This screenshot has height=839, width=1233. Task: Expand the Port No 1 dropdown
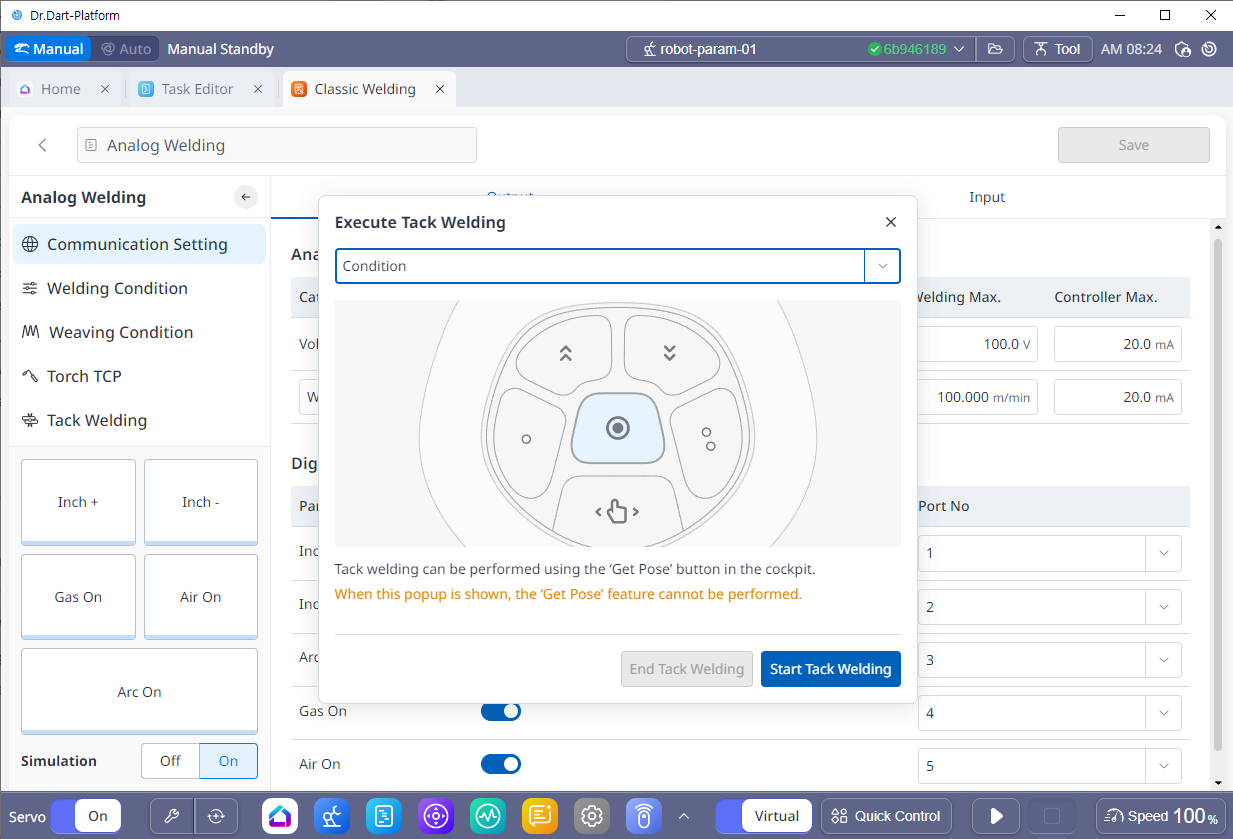coord(1163,553)
